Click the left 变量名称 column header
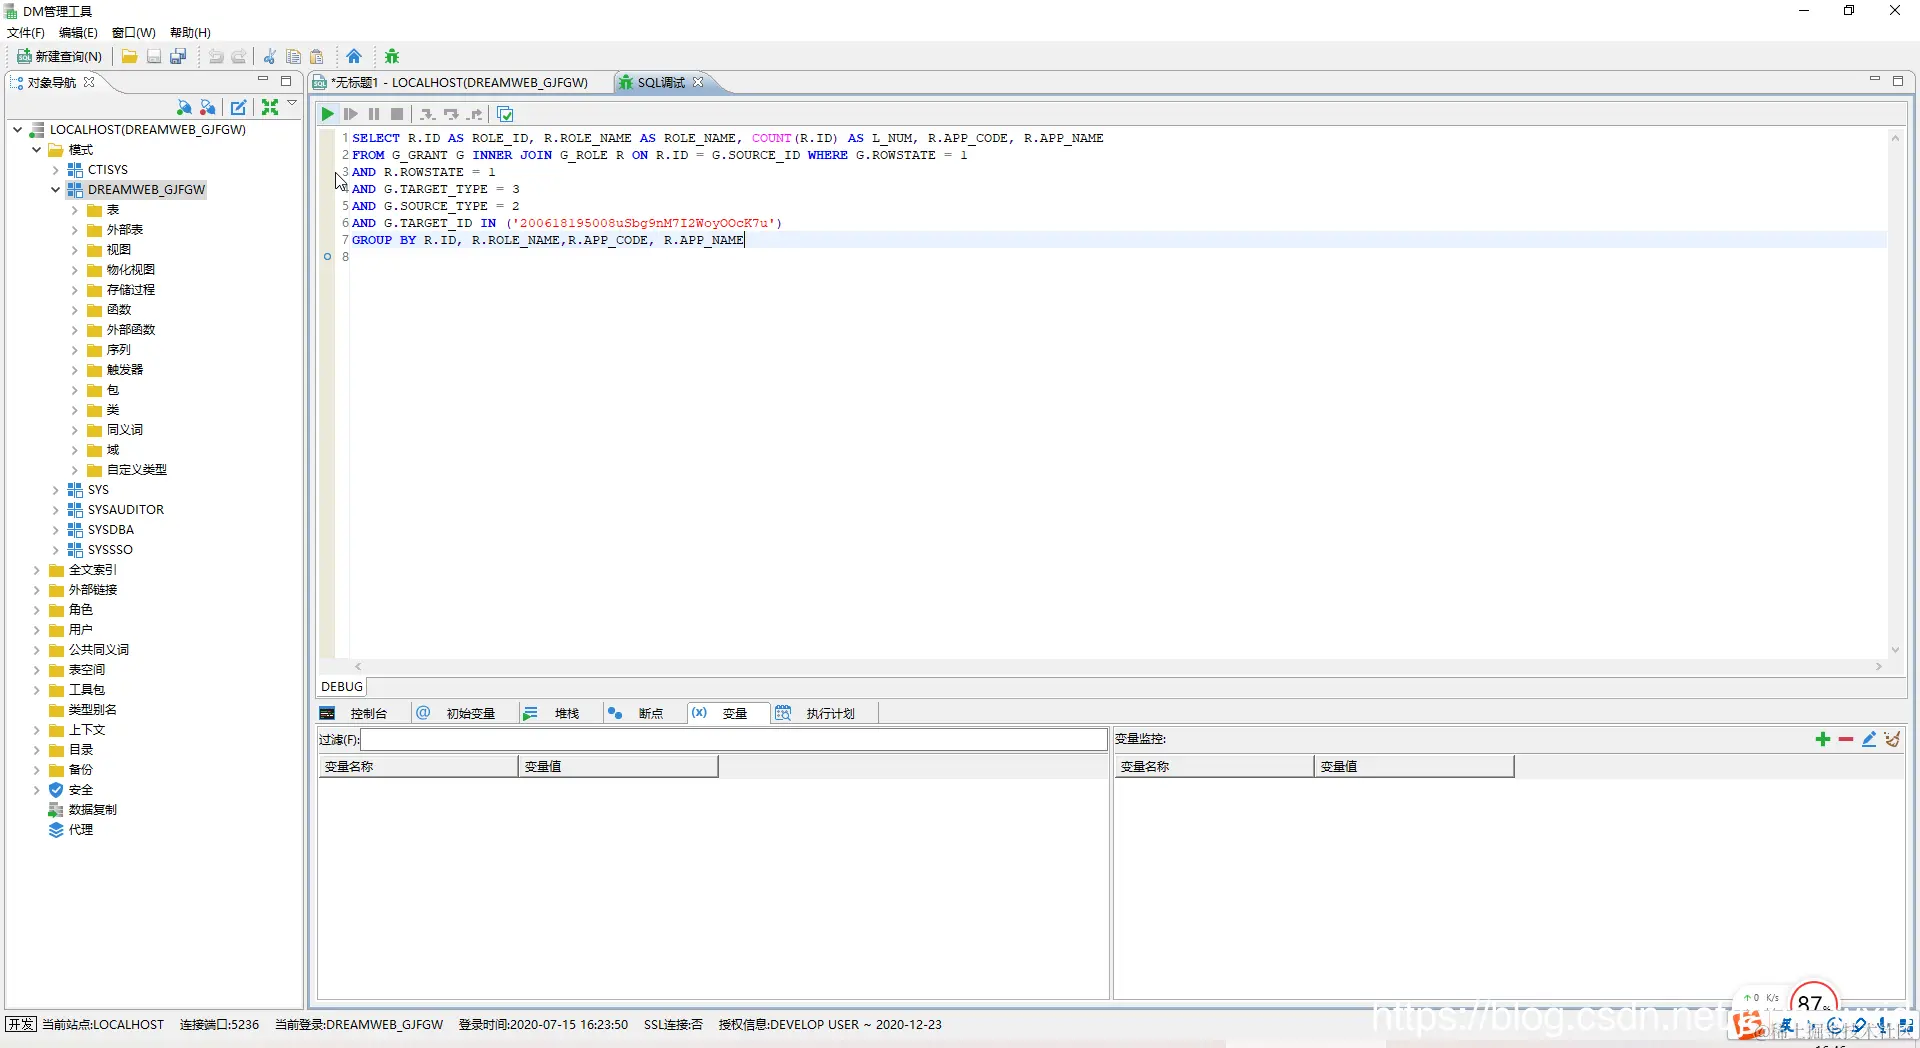This screenshot has width=1920, height=1048. (418, 767)
